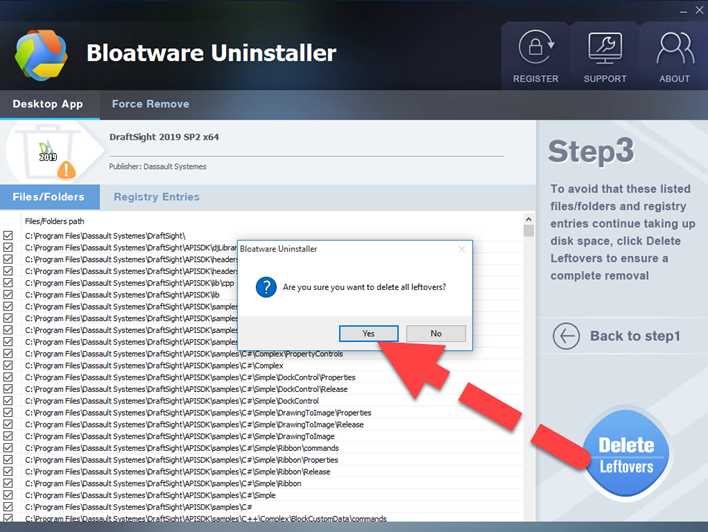
Task: Uncheck the samples\C#\Complex row checkbox
Action: 8,365
